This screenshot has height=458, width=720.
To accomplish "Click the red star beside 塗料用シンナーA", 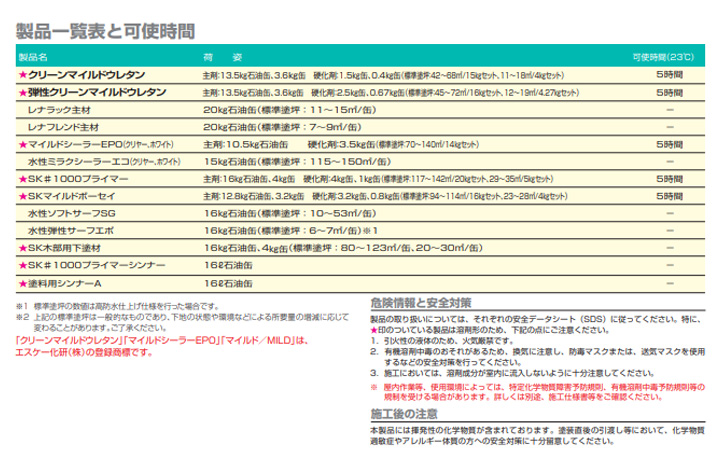I will pos(22,283).
